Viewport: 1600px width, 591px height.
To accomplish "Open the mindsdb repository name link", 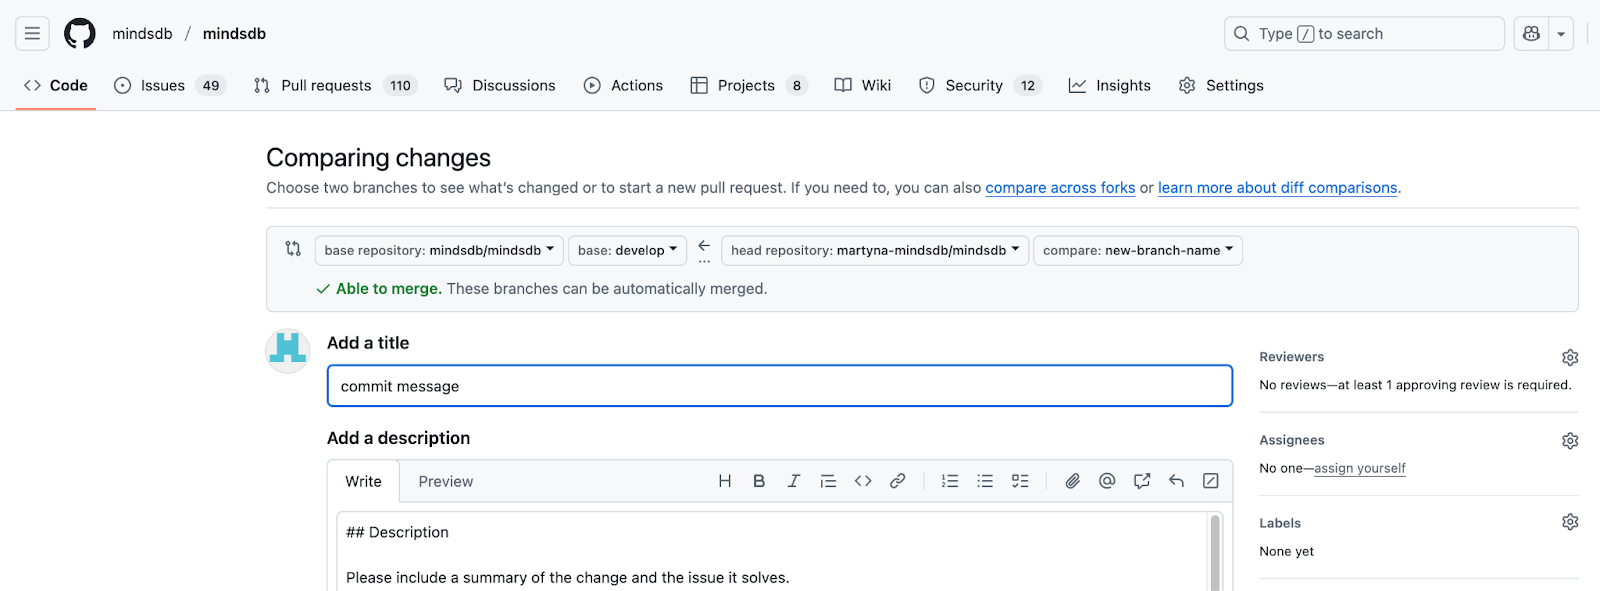I will tap(234, 33).
